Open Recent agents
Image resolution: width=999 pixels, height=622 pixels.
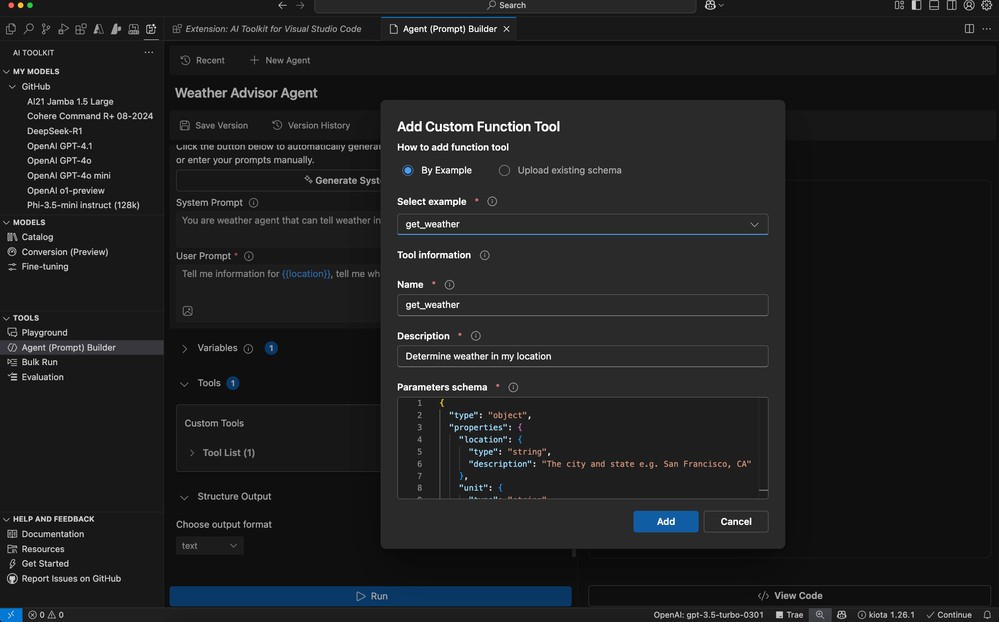pyautogui.click(x=203, y=60)
